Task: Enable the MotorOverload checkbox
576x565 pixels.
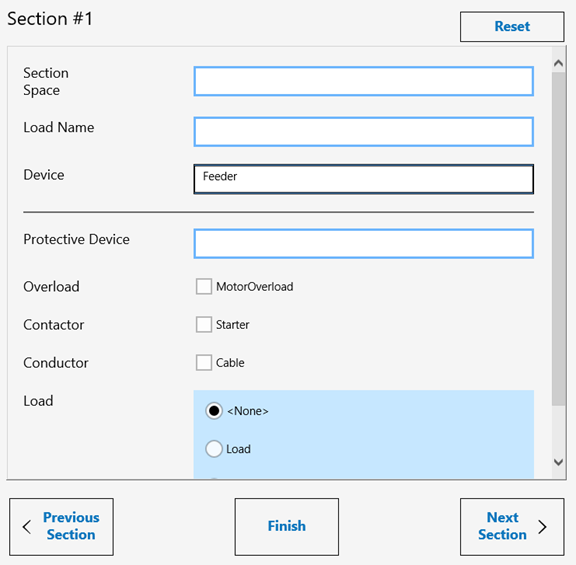Action: click(x=204, y=287)
